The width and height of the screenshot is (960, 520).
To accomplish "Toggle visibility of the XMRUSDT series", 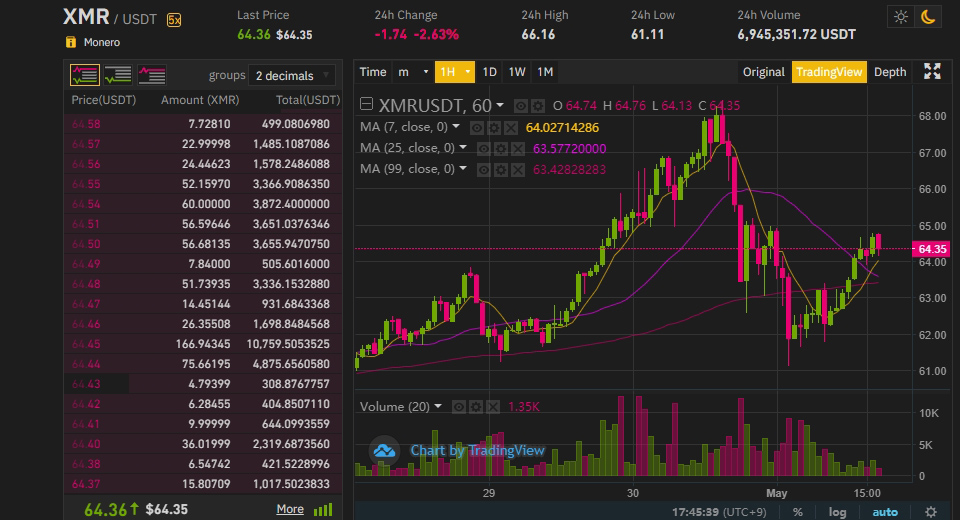I will click(x=520, y=106).
